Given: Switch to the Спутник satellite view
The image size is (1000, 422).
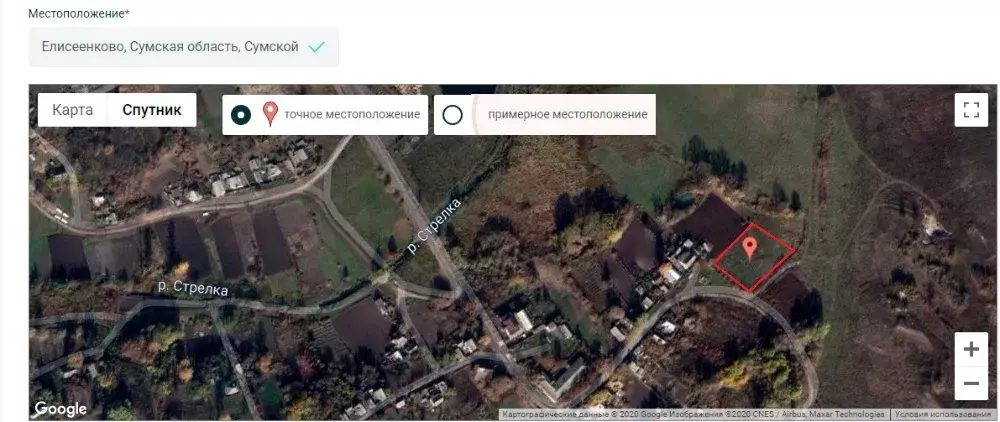Looking at the screenshot, I should (x=152, y=110).
